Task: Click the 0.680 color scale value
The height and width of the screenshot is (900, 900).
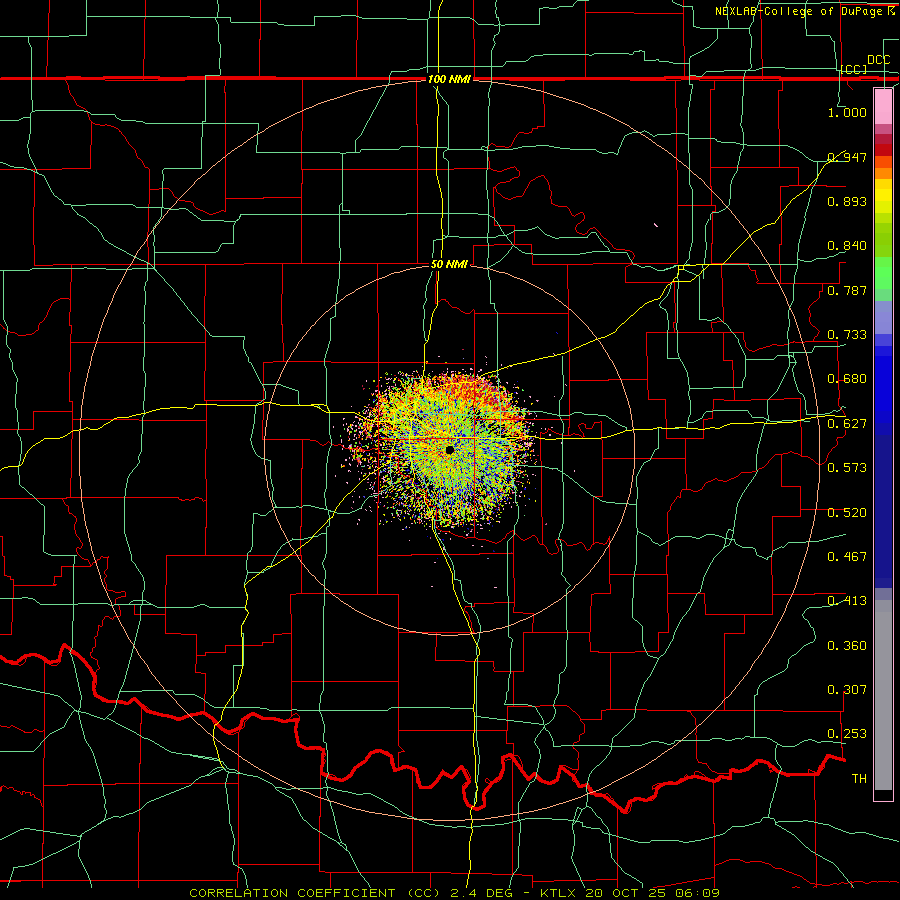Action: 847,379
